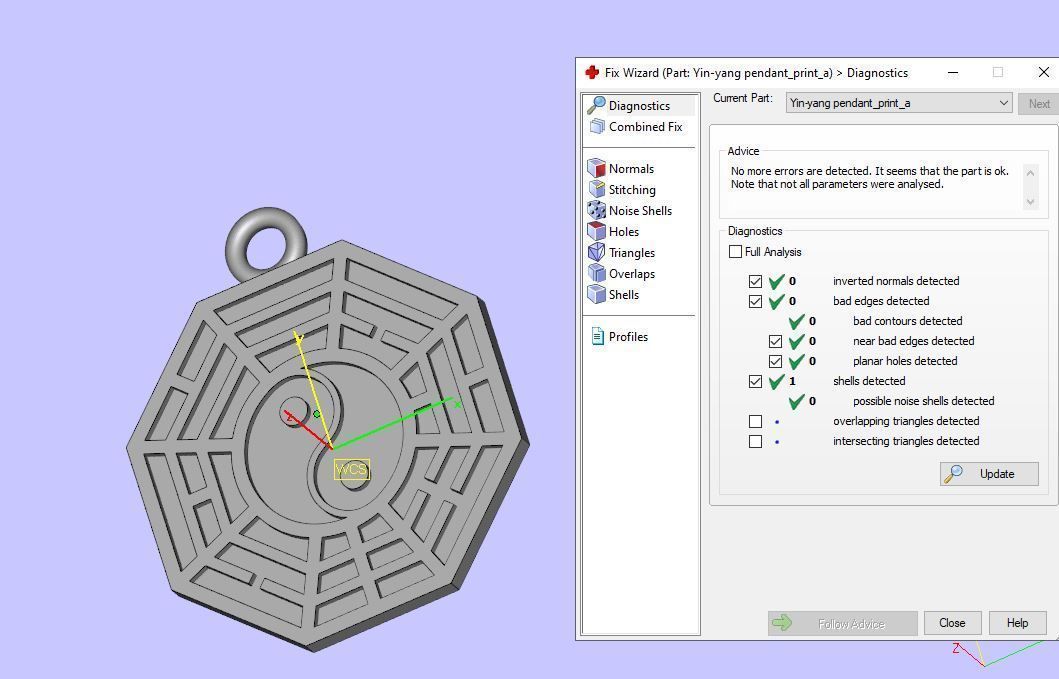Image resolution: width=1059 pixels, height=679 pixels.
Task: Click the WCS label in viewport
Action: pyautogui.click(x=352, y=469)
